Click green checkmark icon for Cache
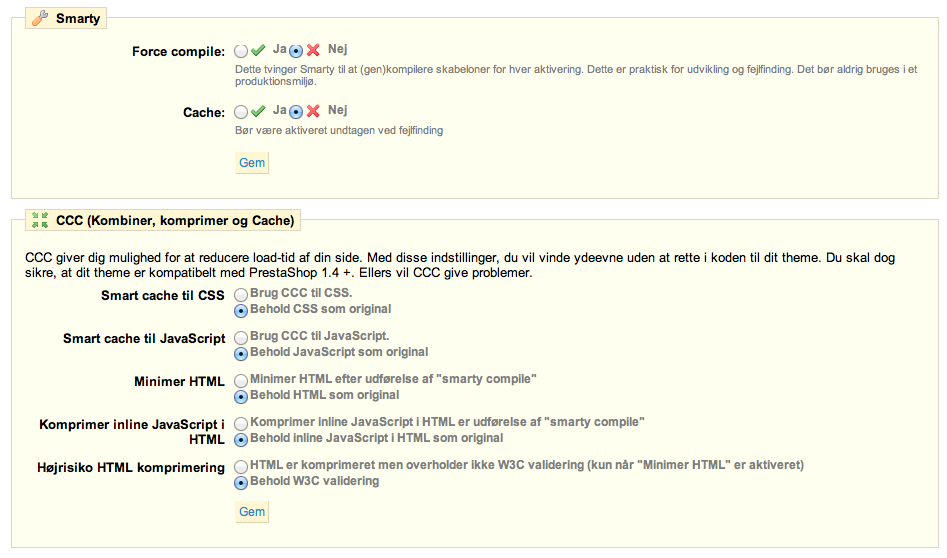This screenshot has height=558, width=947. point(258,111)
